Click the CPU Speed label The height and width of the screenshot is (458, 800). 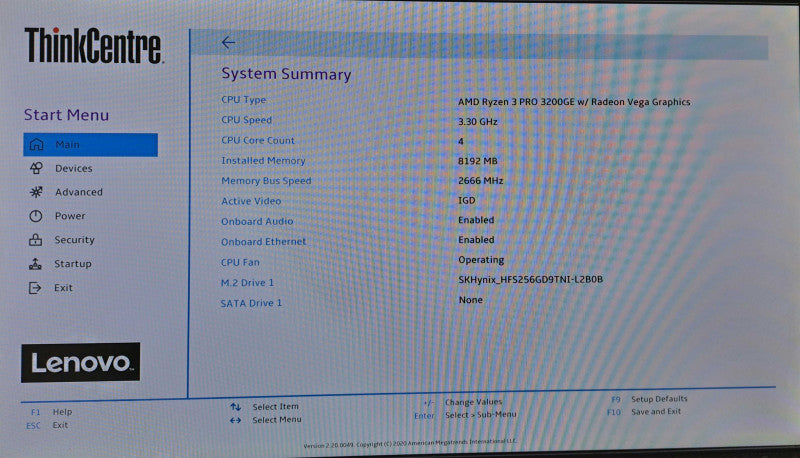point(246,120)
